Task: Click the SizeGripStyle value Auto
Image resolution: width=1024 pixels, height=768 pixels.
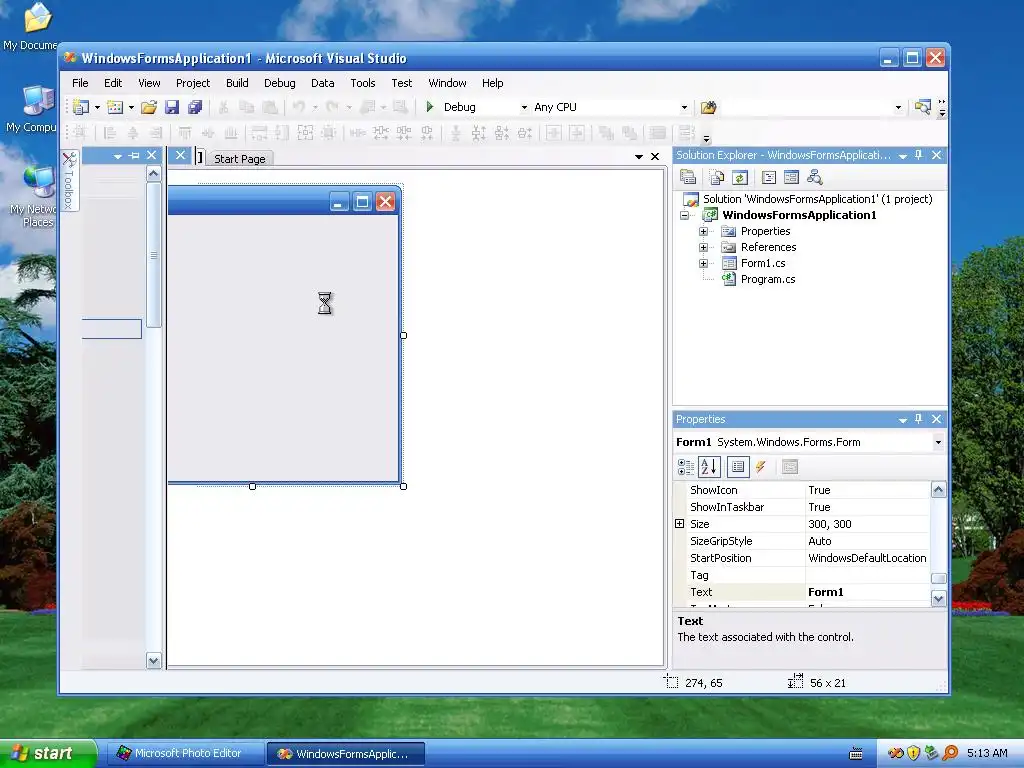Action: click(x=868, y=541)
